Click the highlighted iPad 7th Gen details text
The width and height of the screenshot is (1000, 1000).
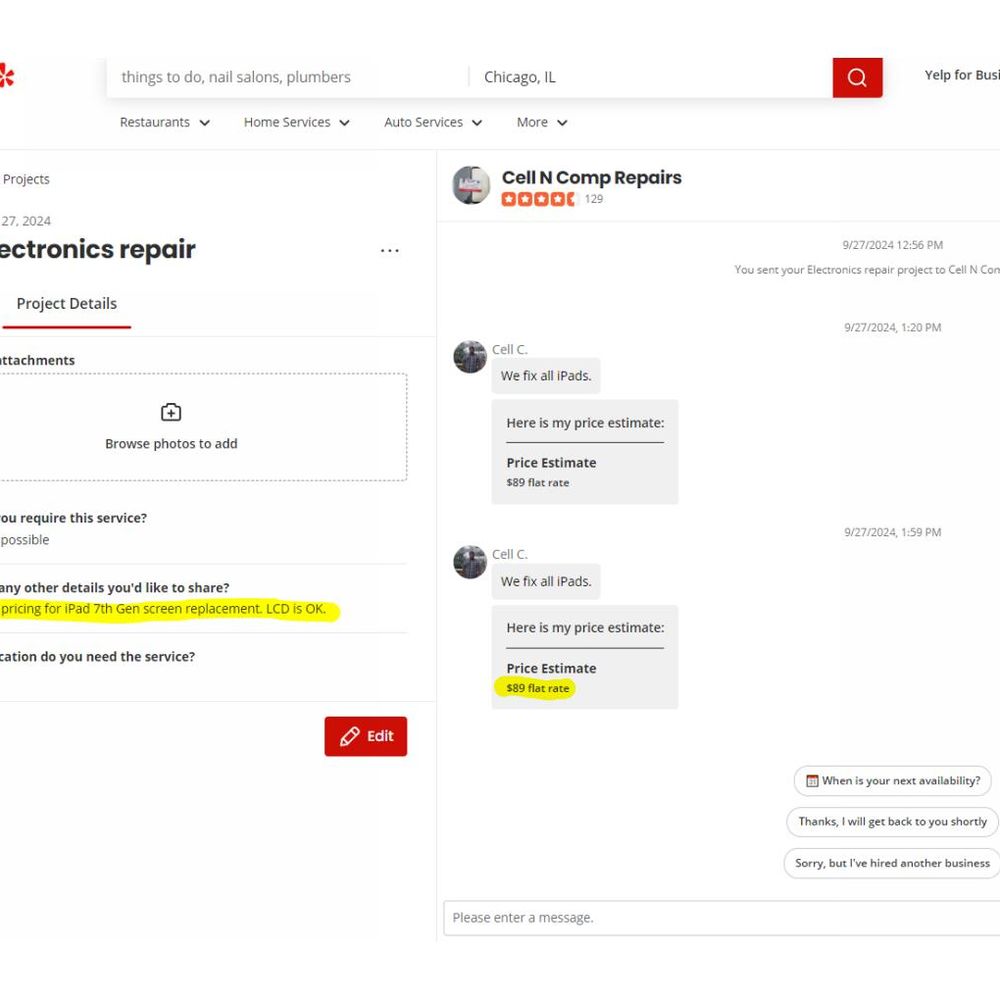pos(163,608)
